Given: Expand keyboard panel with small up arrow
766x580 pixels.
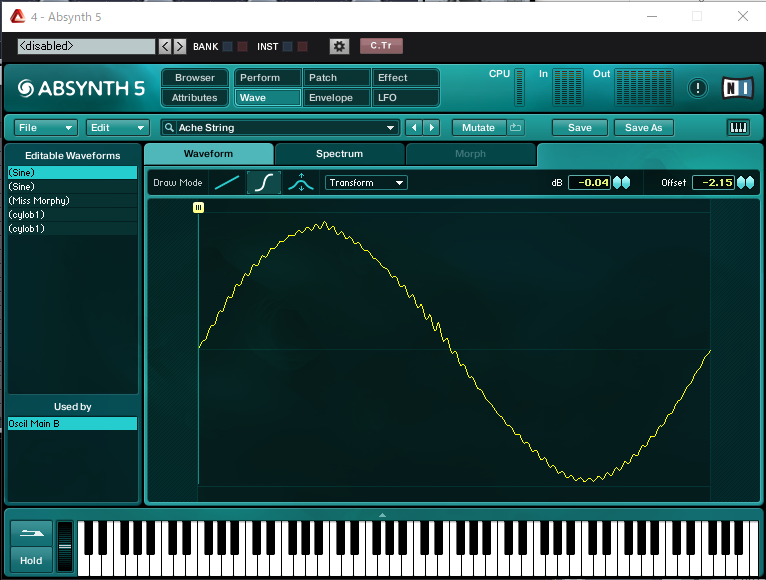Looking at the screenshot, I should 383,515.
